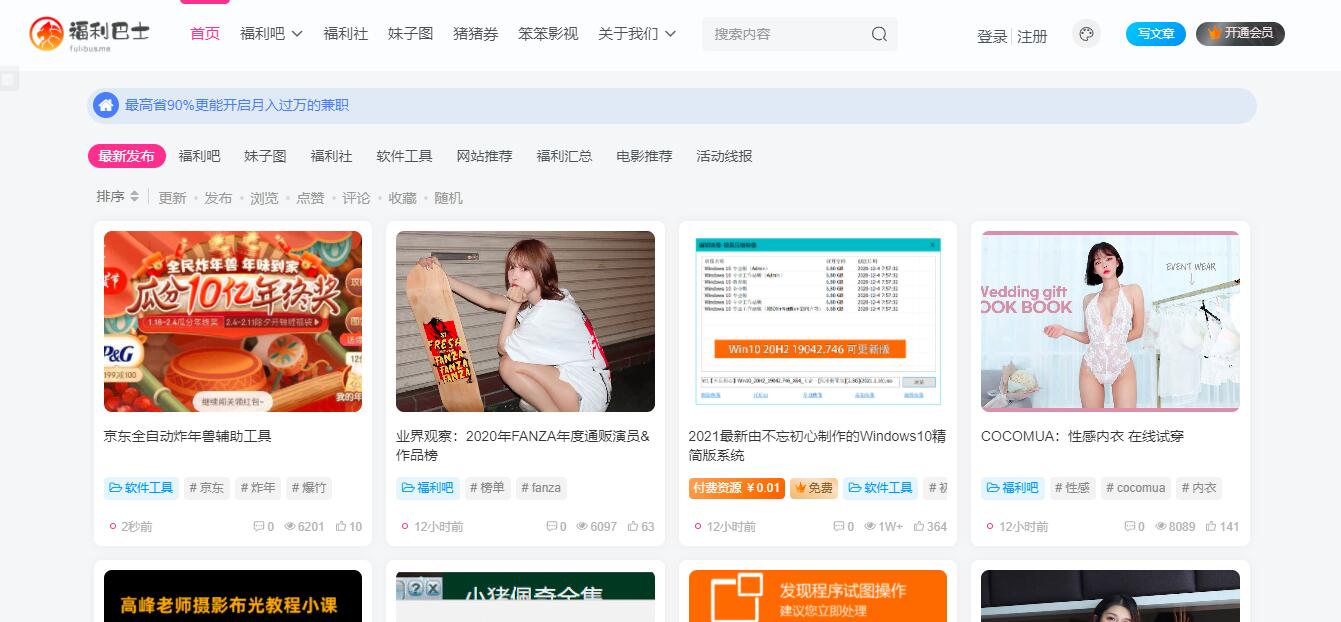Click the # fanza tag
The image size is (1341, 622).
click(x=543, y=488)
